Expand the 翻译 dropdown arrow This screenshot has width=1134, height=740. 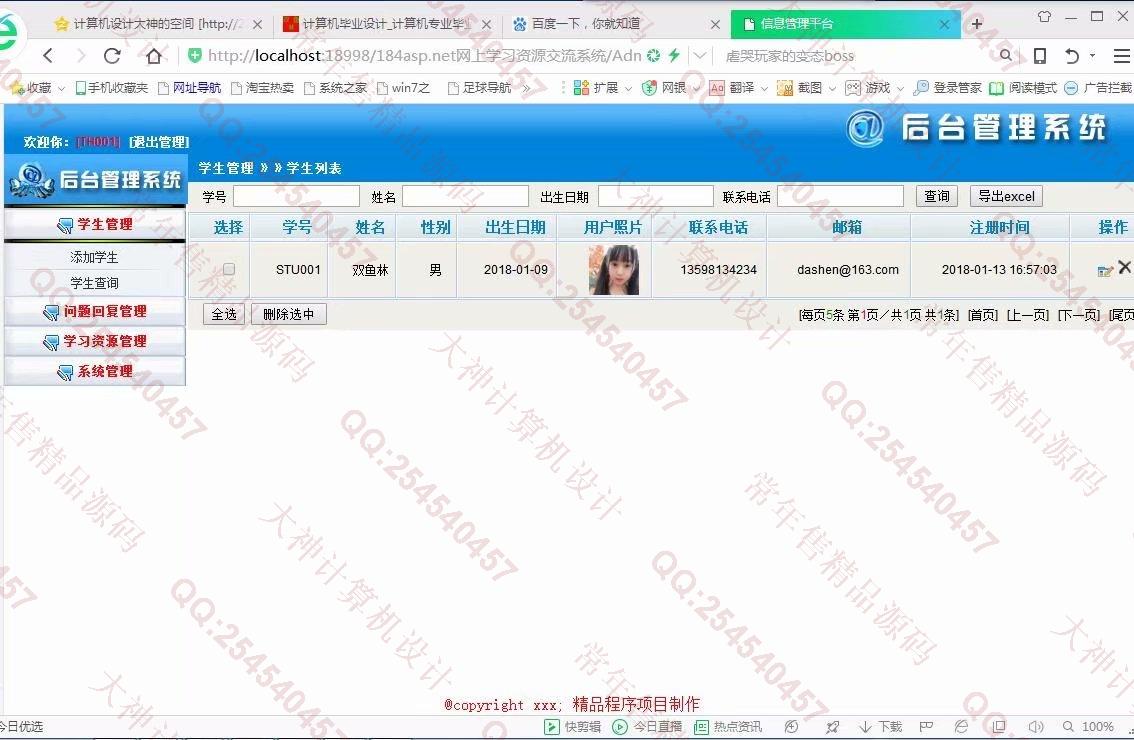pos(764,89)
